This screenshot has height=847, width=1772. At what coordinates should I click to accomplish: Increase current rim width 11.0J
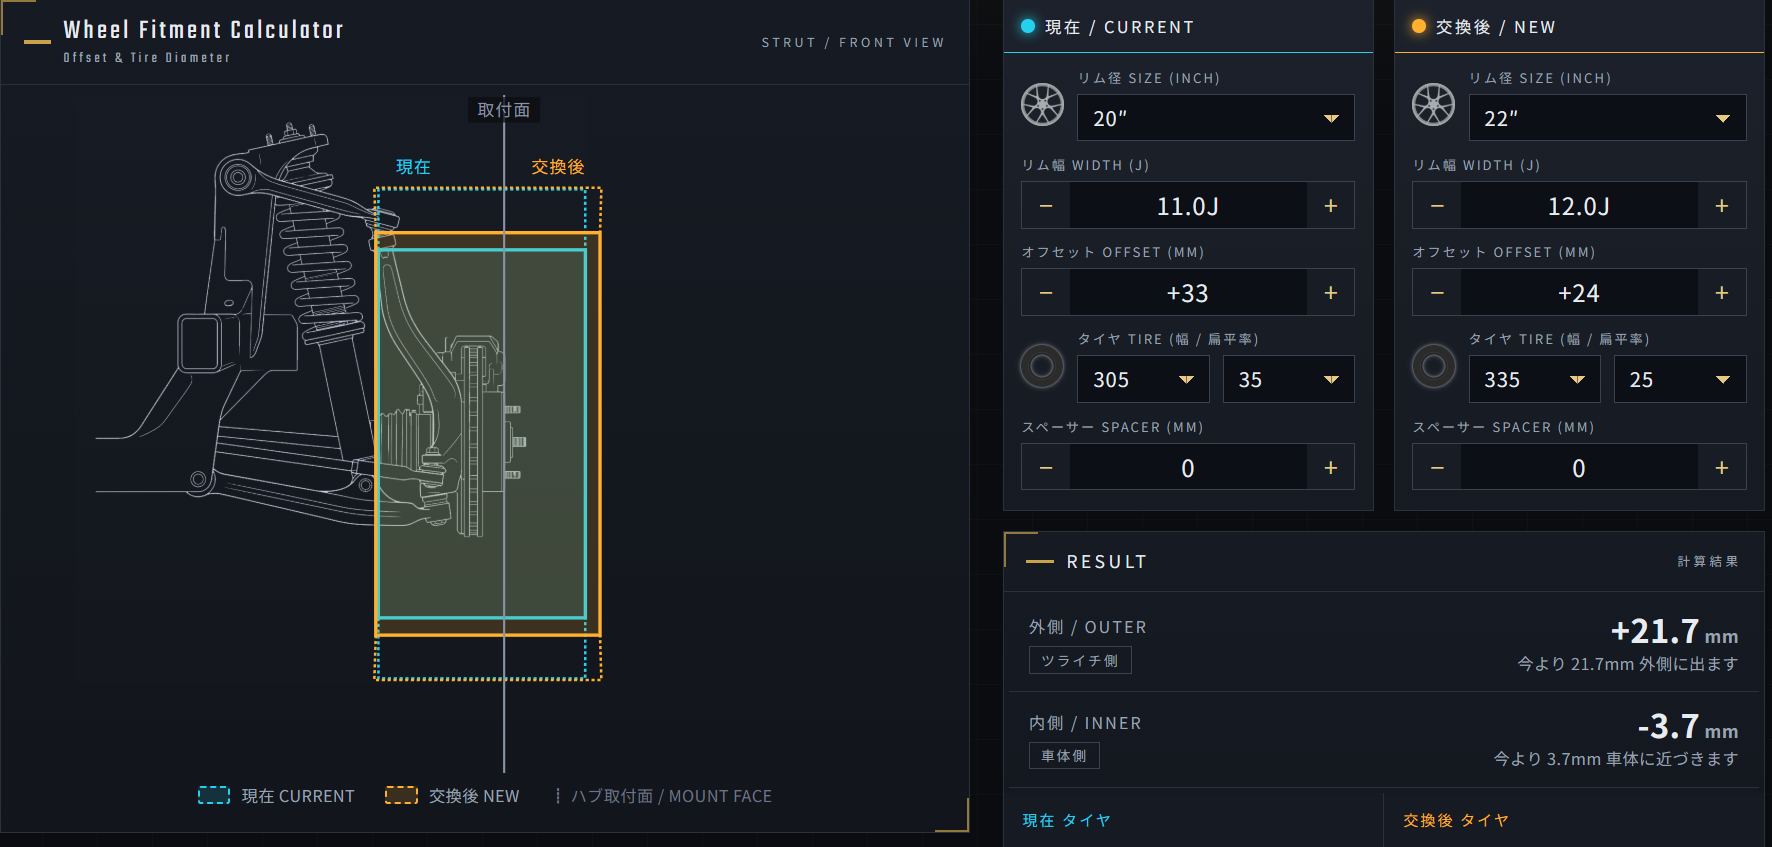(1330, 206)
